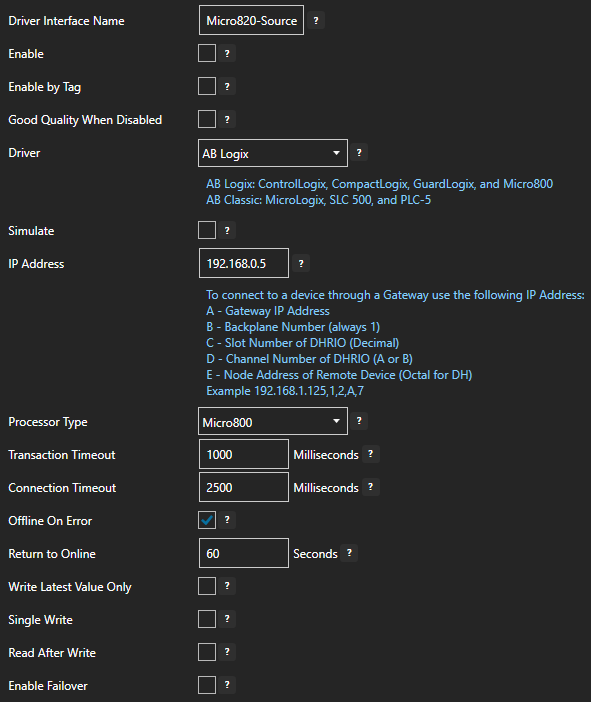The image size is (591, 702).
Task: Click the Driver Interface Name text box
Action: point(252,20)
